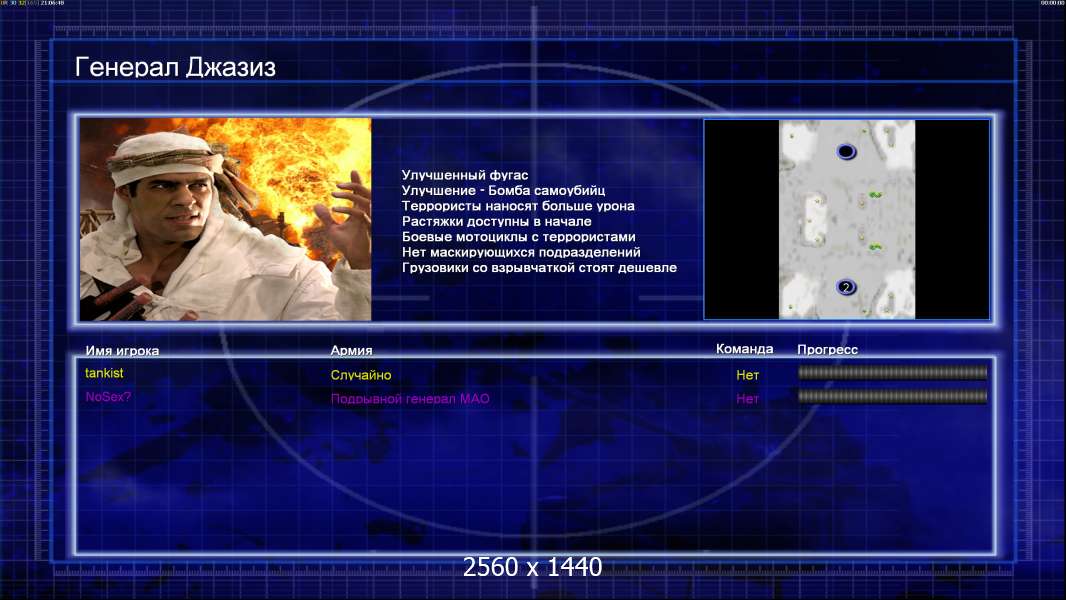Click the 'Имя игрока' column header
The height and width of the screenshot is (600, 1066).
coord(122,351)
